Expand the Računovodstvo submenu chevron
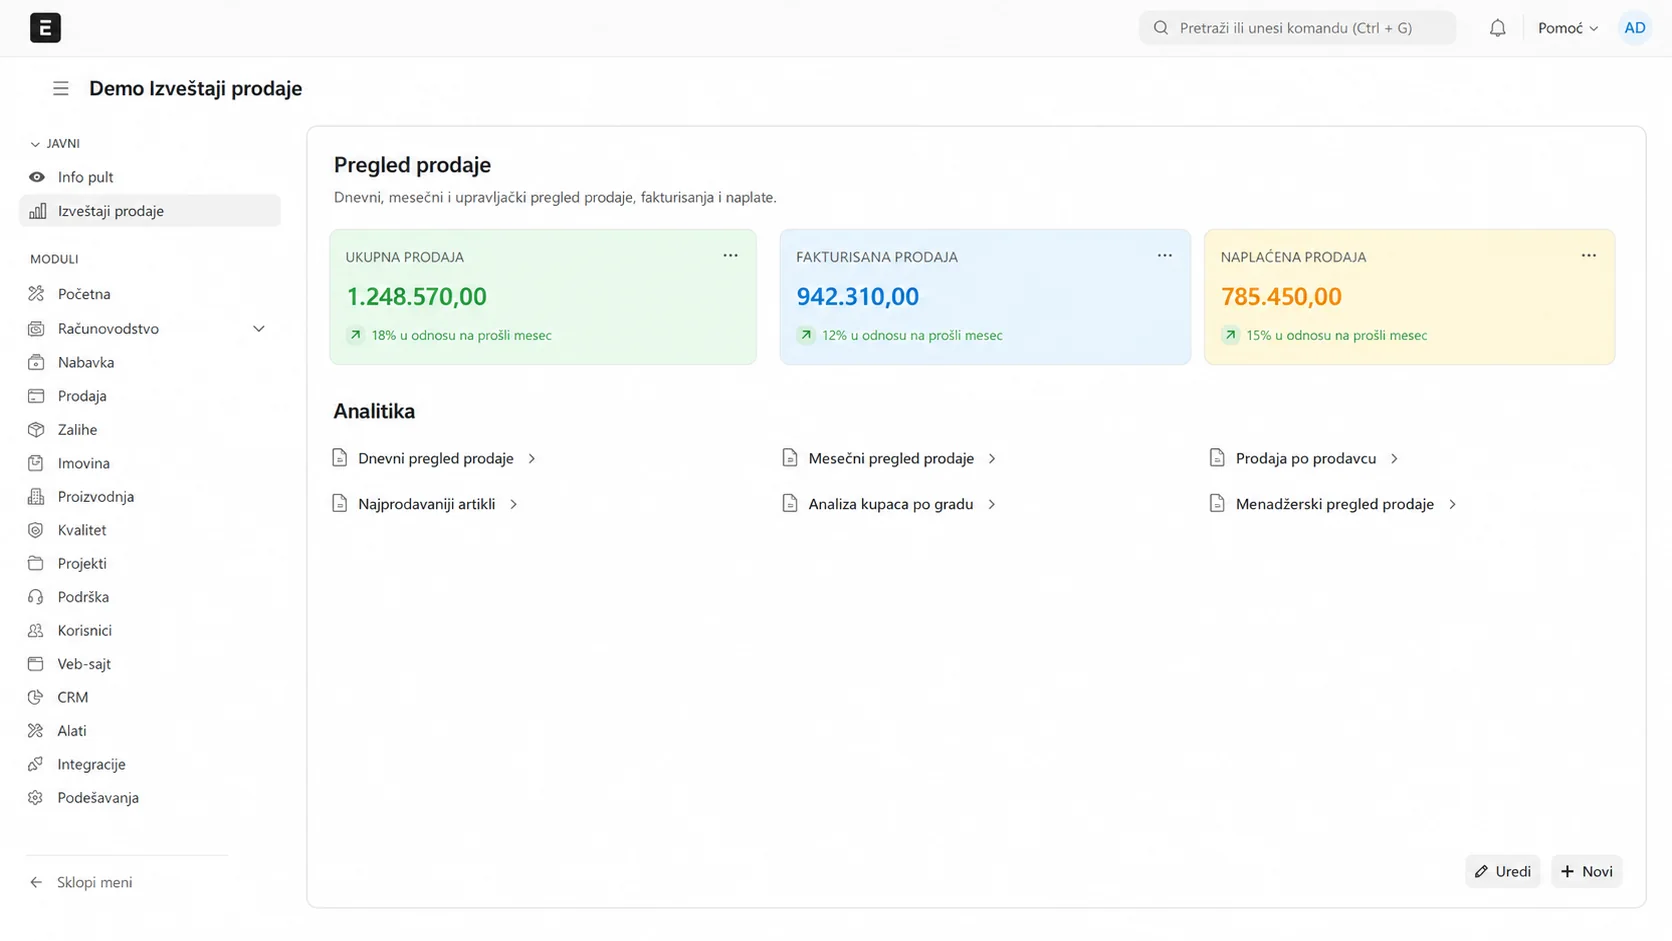 coord(259,328)
